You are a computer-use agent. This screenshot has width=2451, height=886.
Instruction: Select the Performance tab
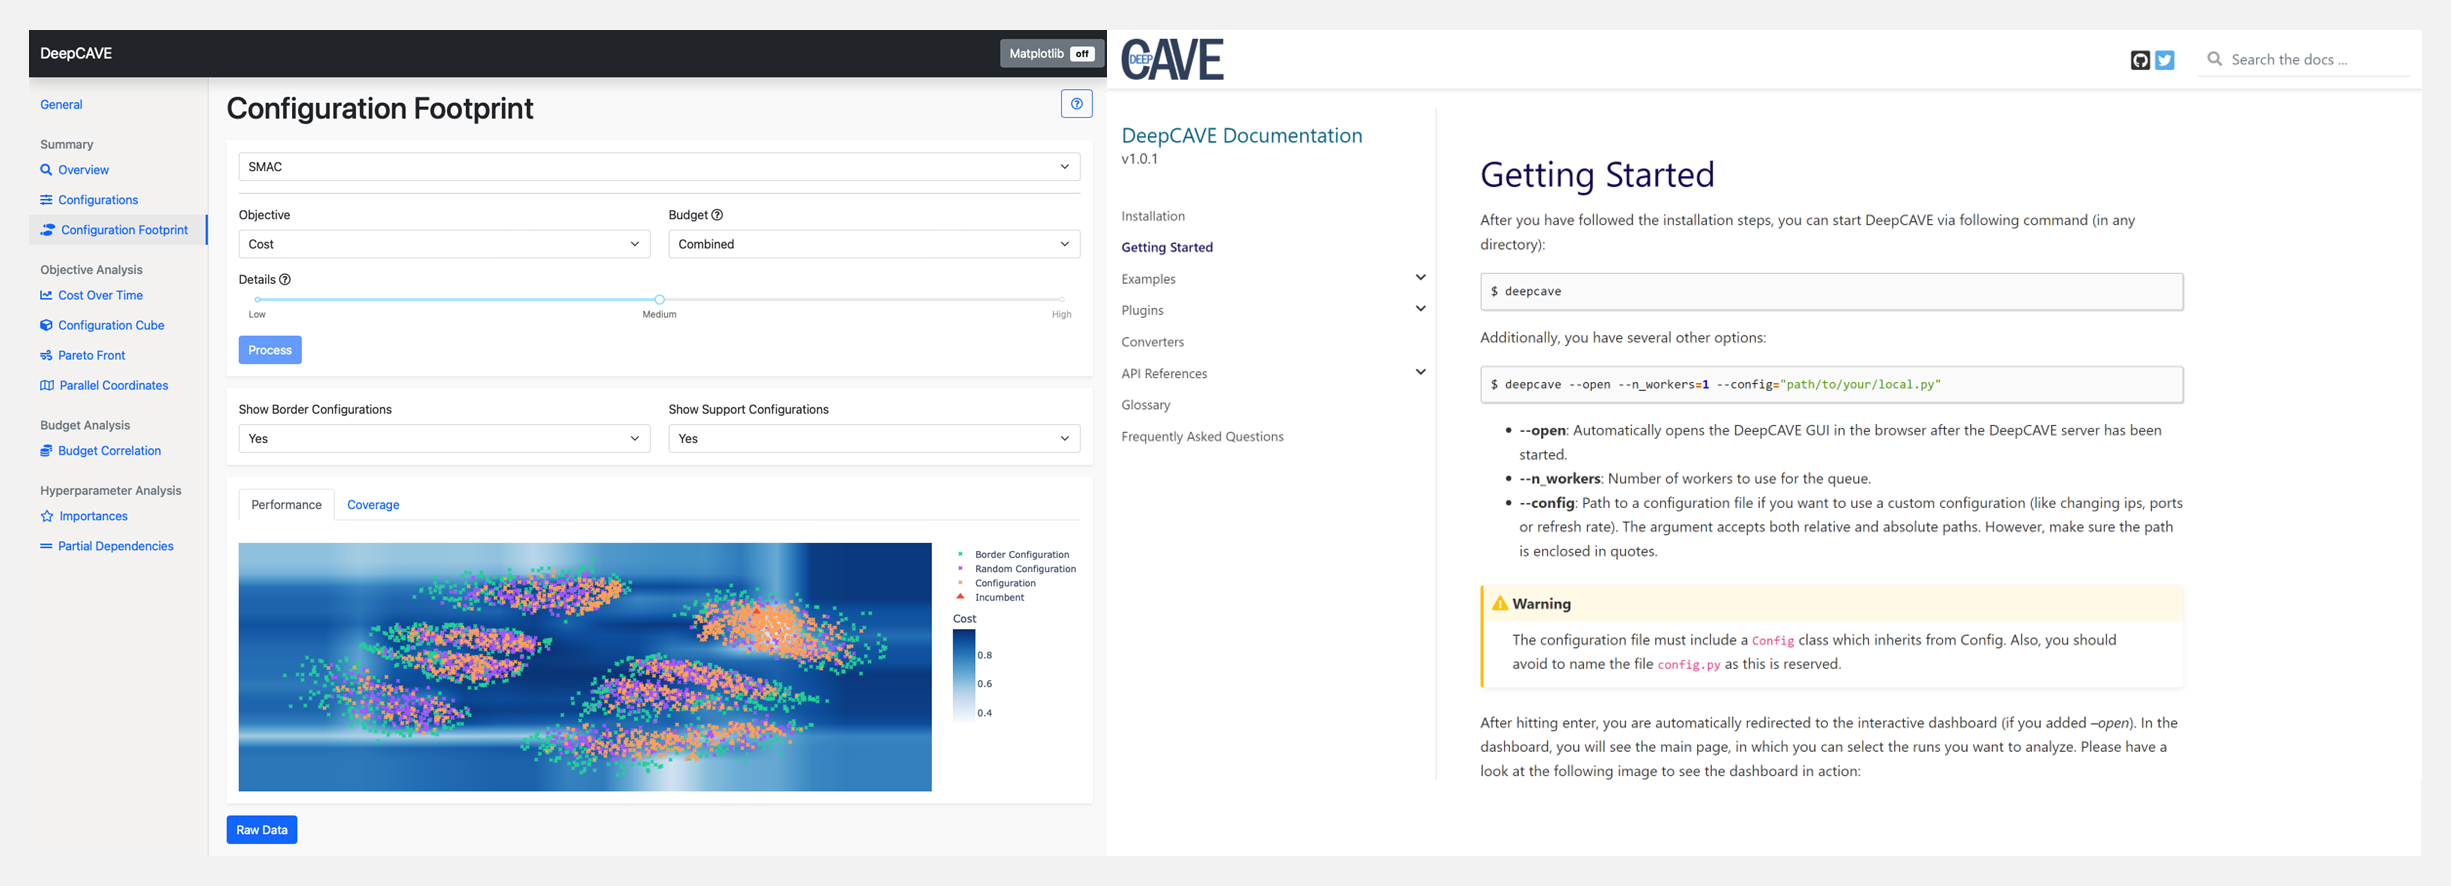(286, 505)
